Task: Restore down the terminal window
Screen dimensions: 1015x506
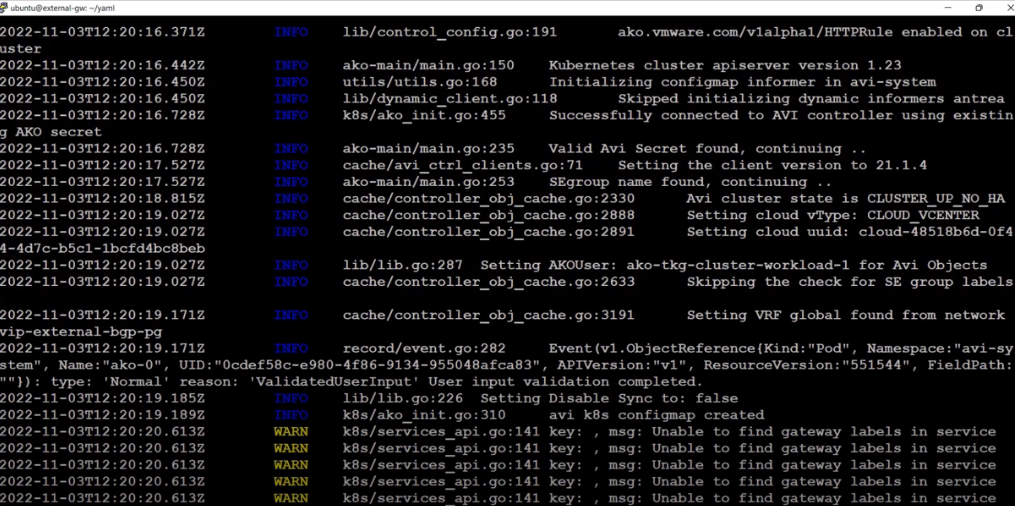Action: (x=979, y=8)
